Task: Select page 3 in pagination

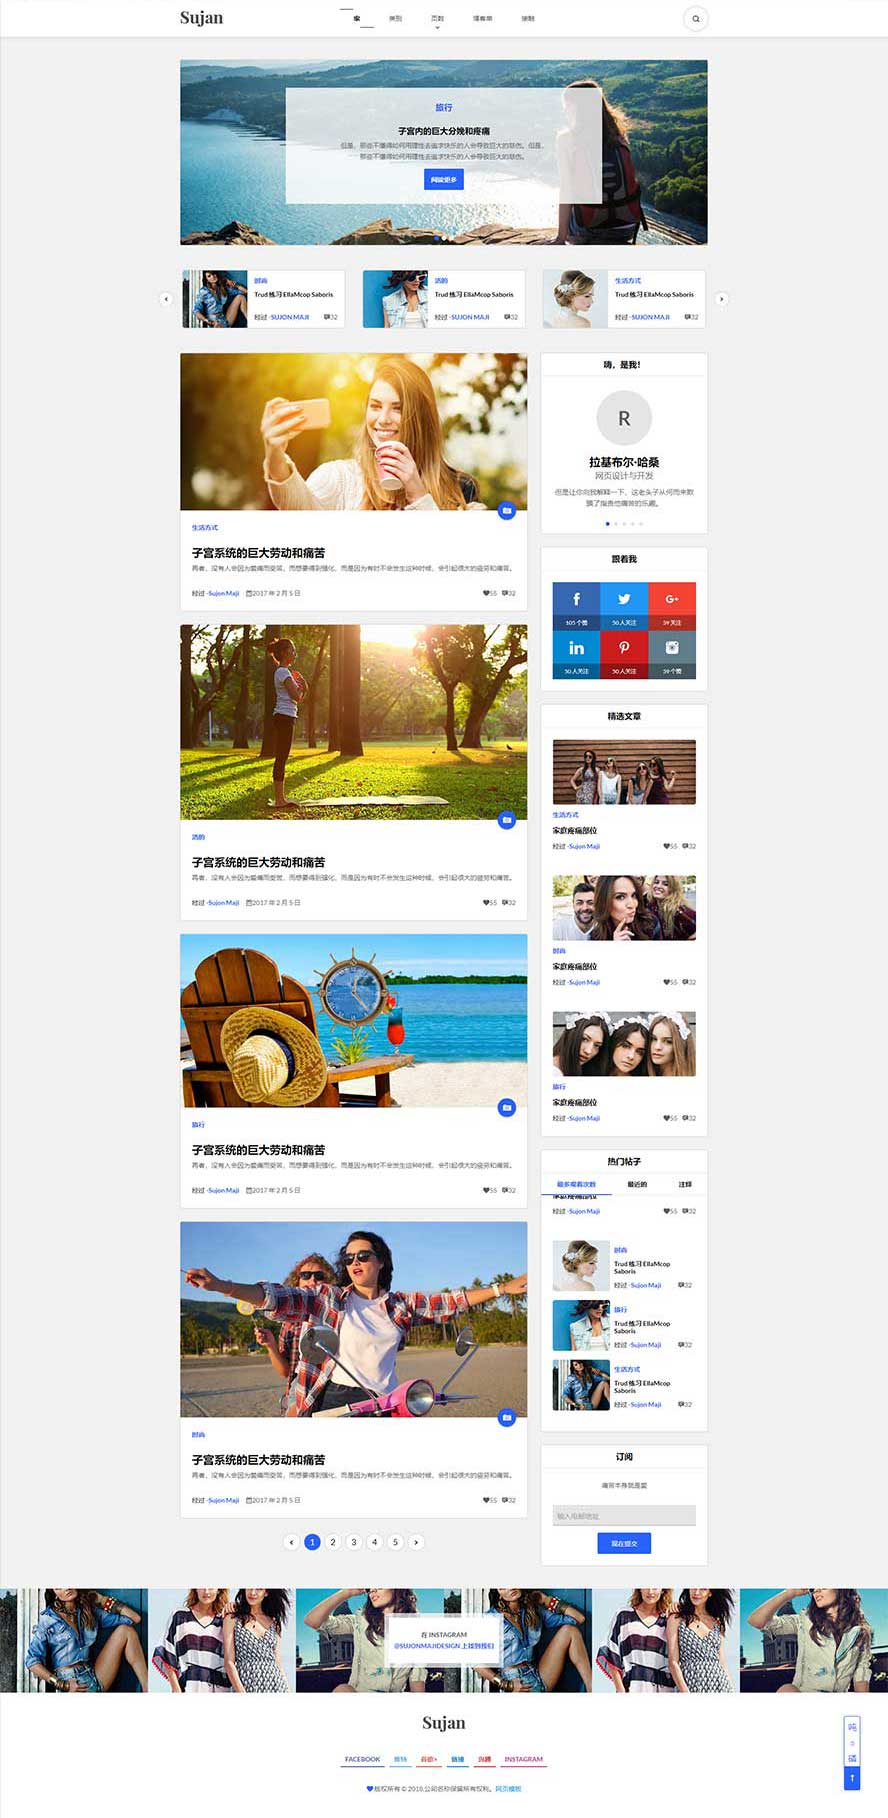Action: pos(354,1542)
